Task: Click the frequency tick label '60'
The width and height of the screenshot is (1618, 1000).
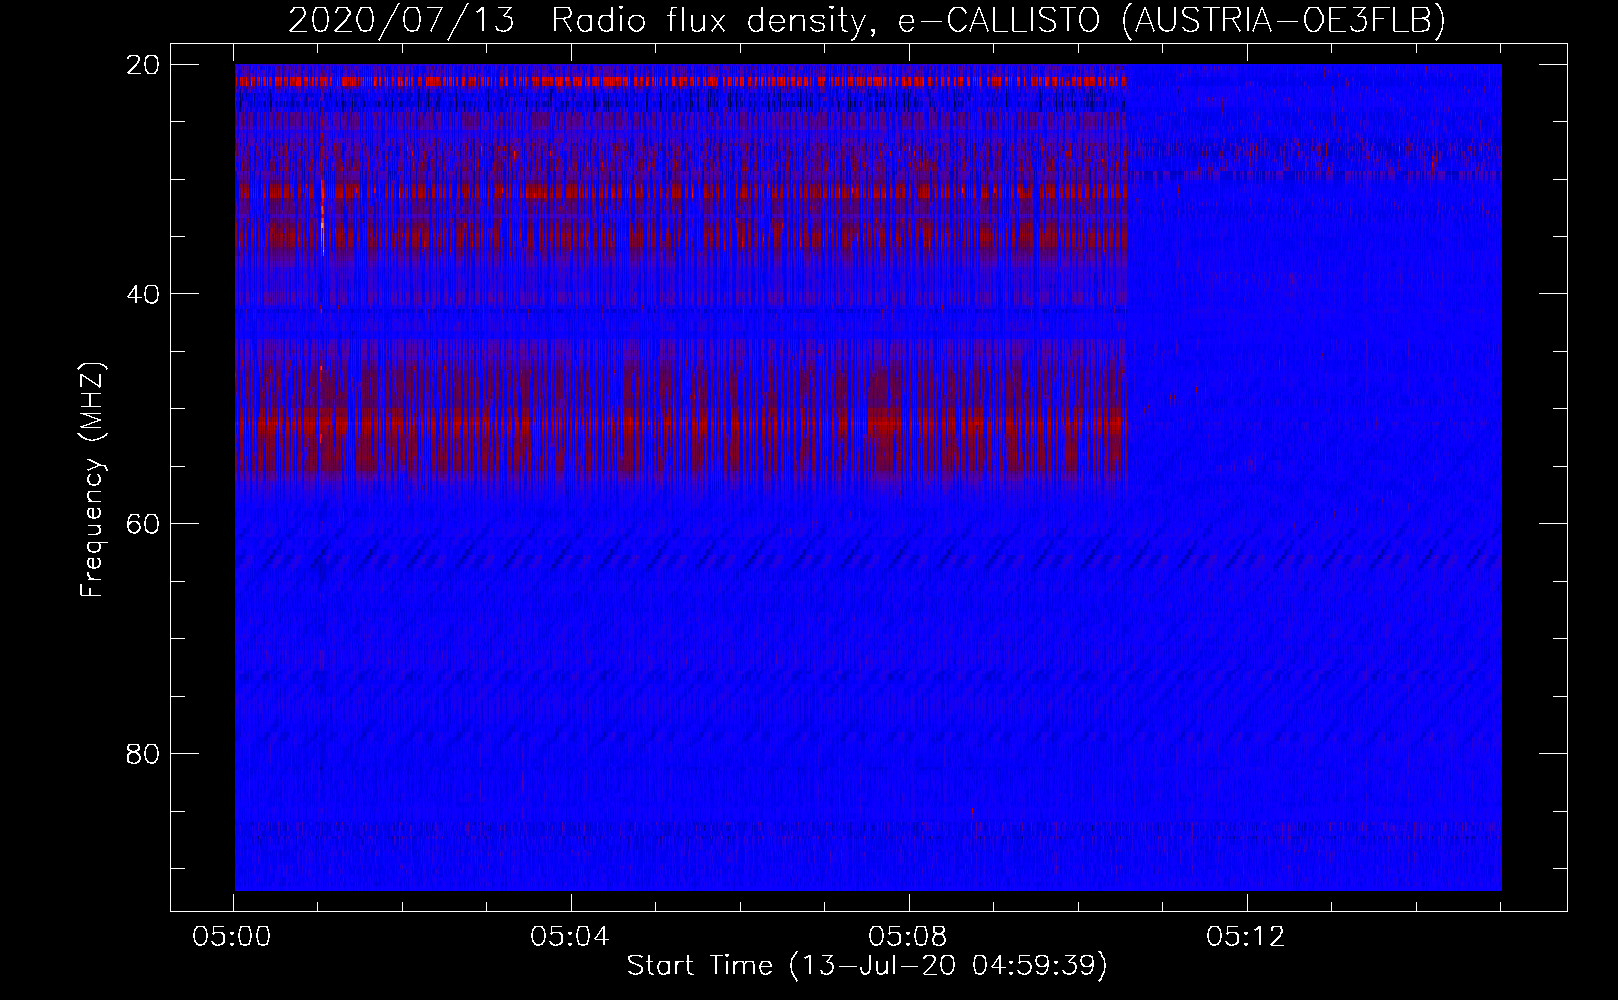Action: pyautogui.click(x=144, y=524)
